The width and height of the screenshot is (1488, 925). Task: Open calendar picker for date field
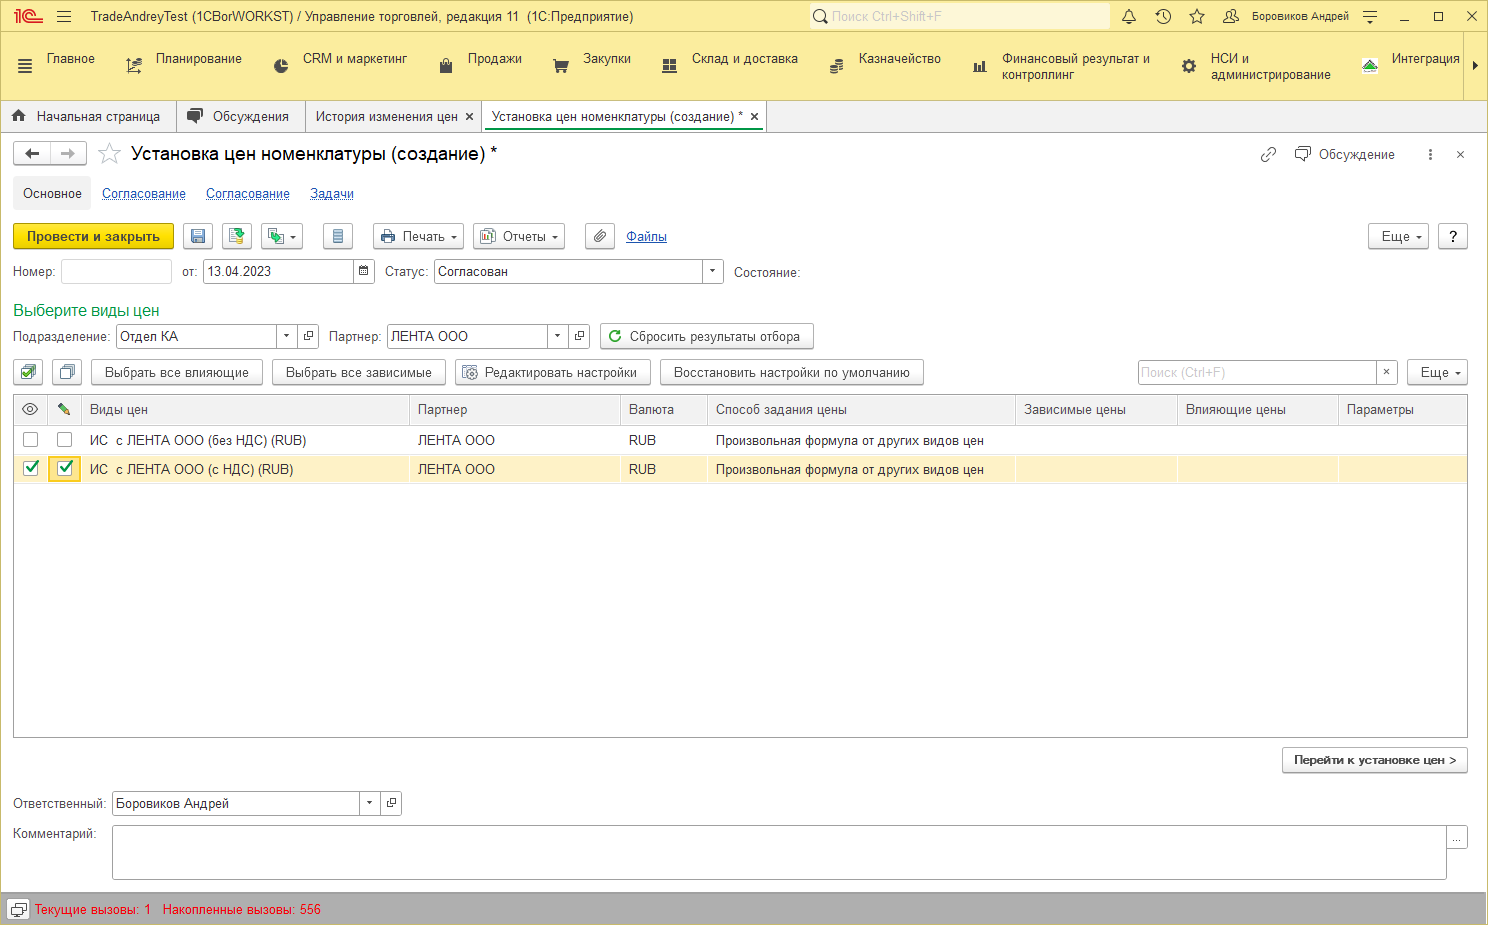coord(363,271)
